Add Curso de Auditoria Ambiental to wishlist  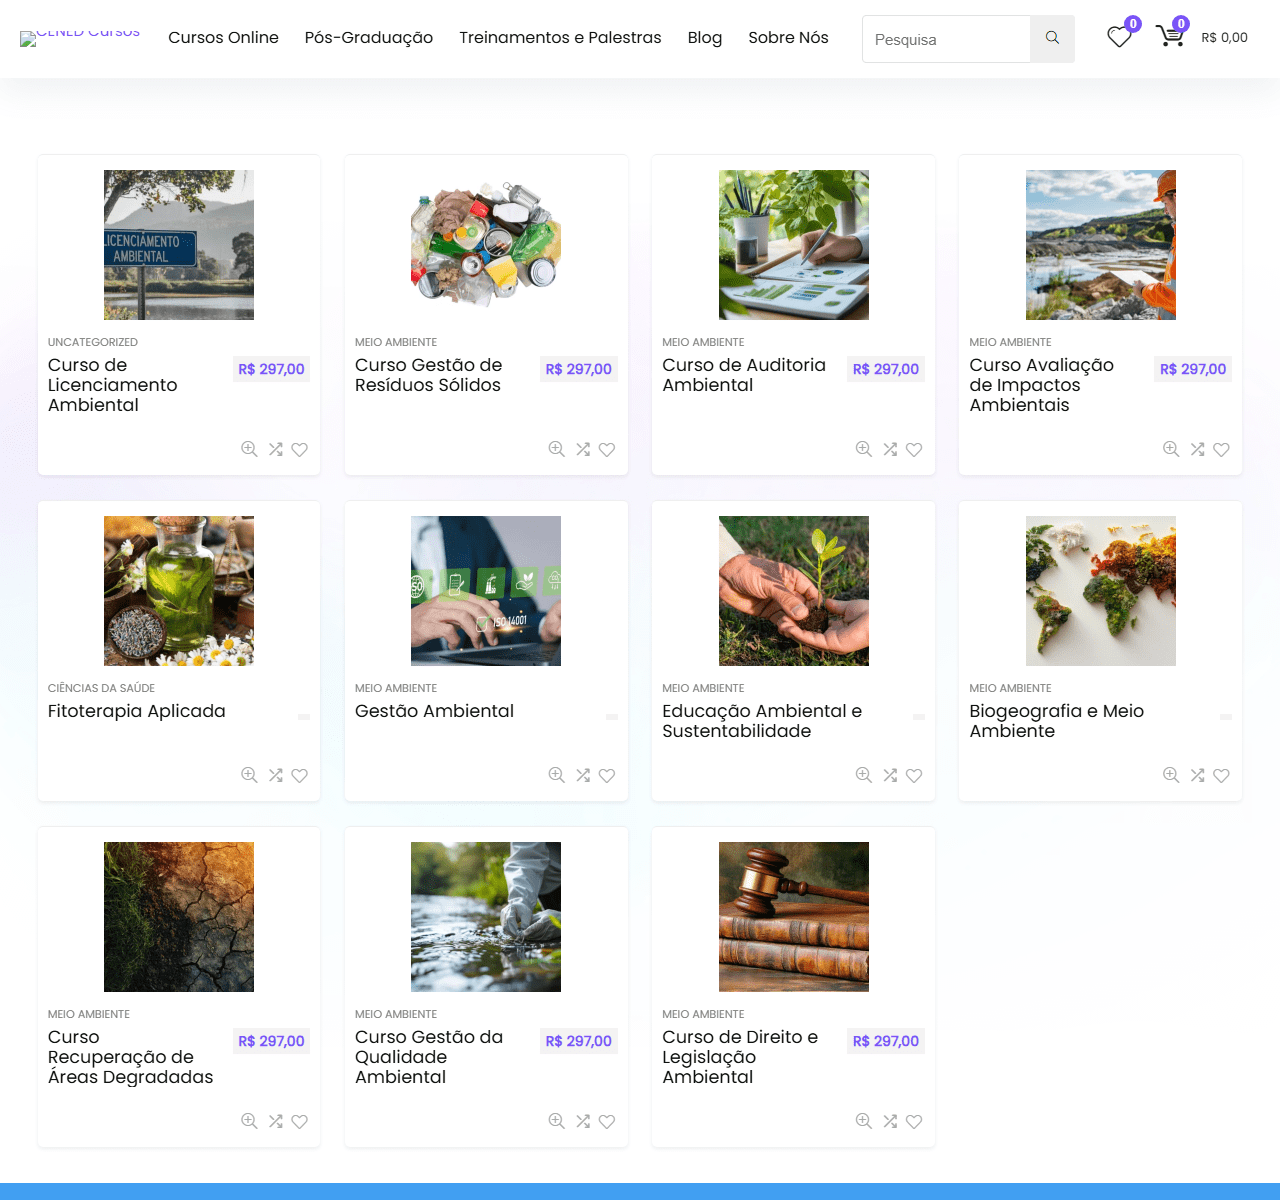click(914, 450)
